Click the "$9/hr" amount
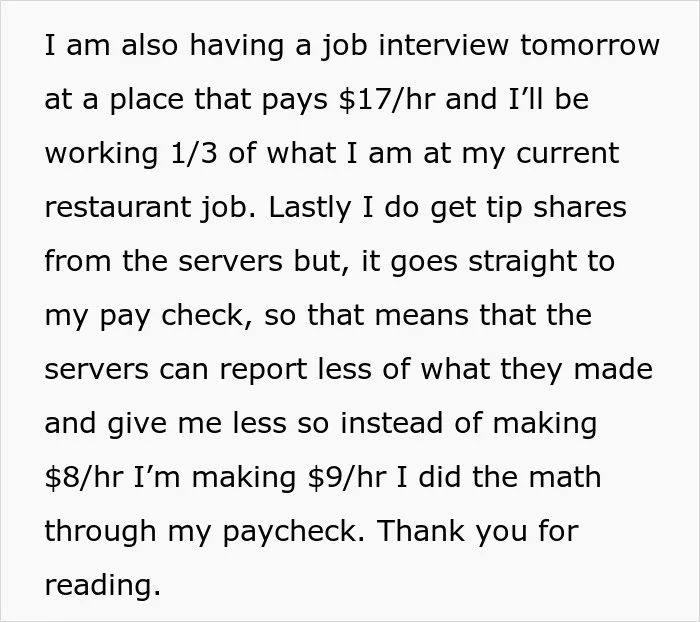This screenshot has height=622, width=700. pos(346,477)
